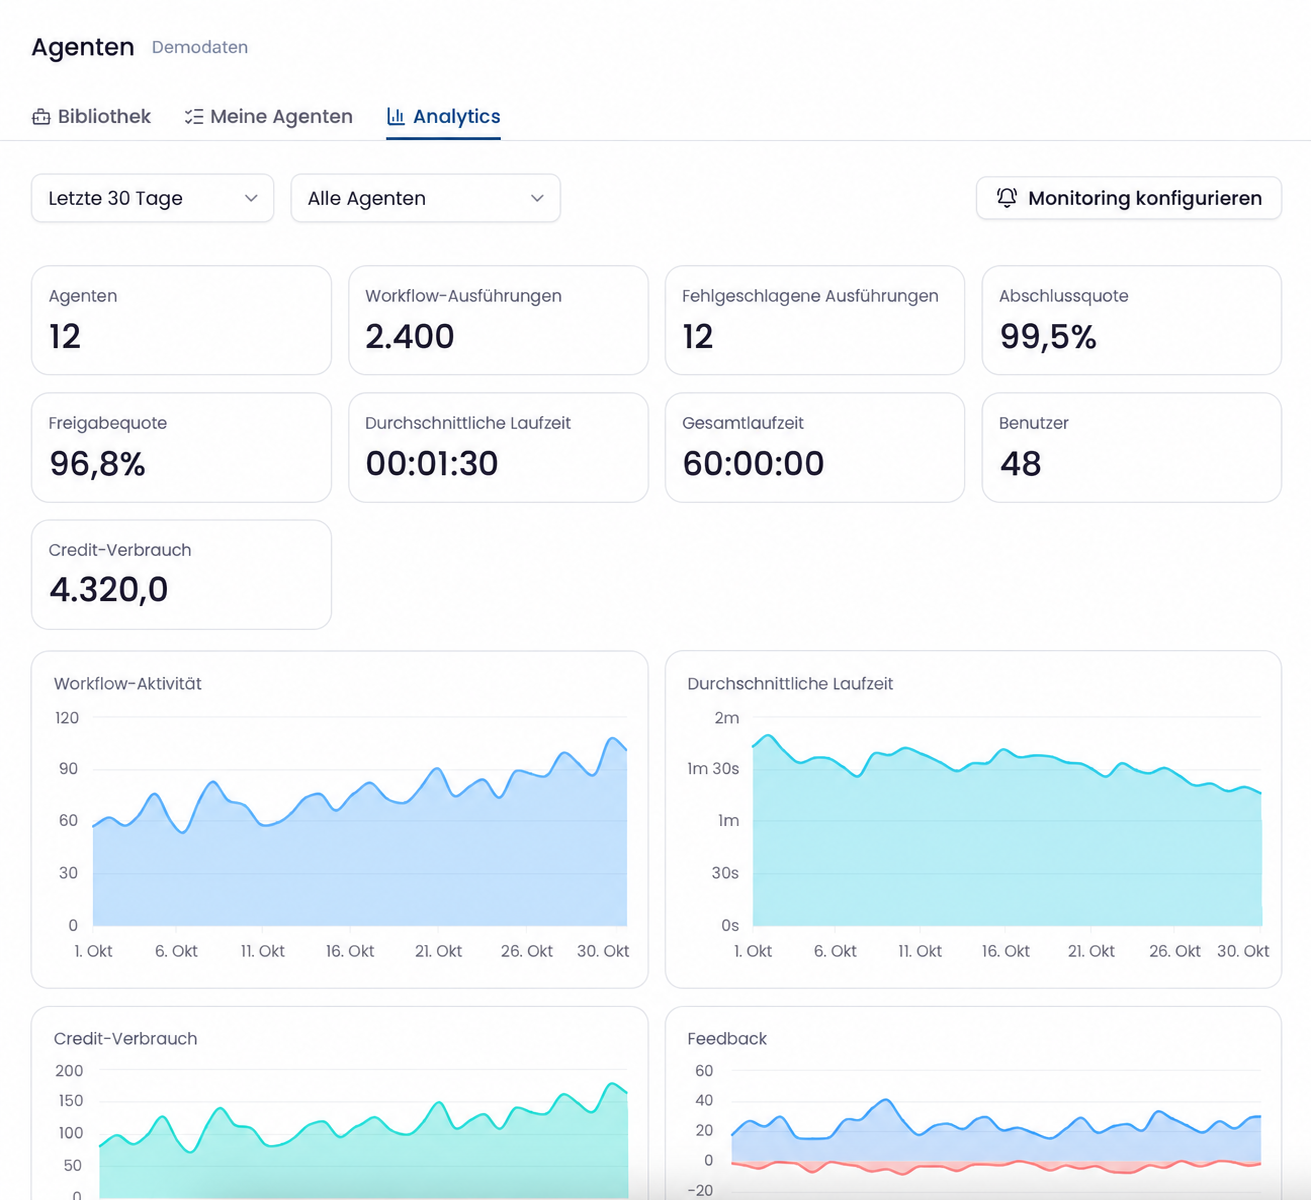The width and height of the screenshot is (1311, 1200).
Task: Click the Benutzer 48 card
Action: coord(1132,447)
